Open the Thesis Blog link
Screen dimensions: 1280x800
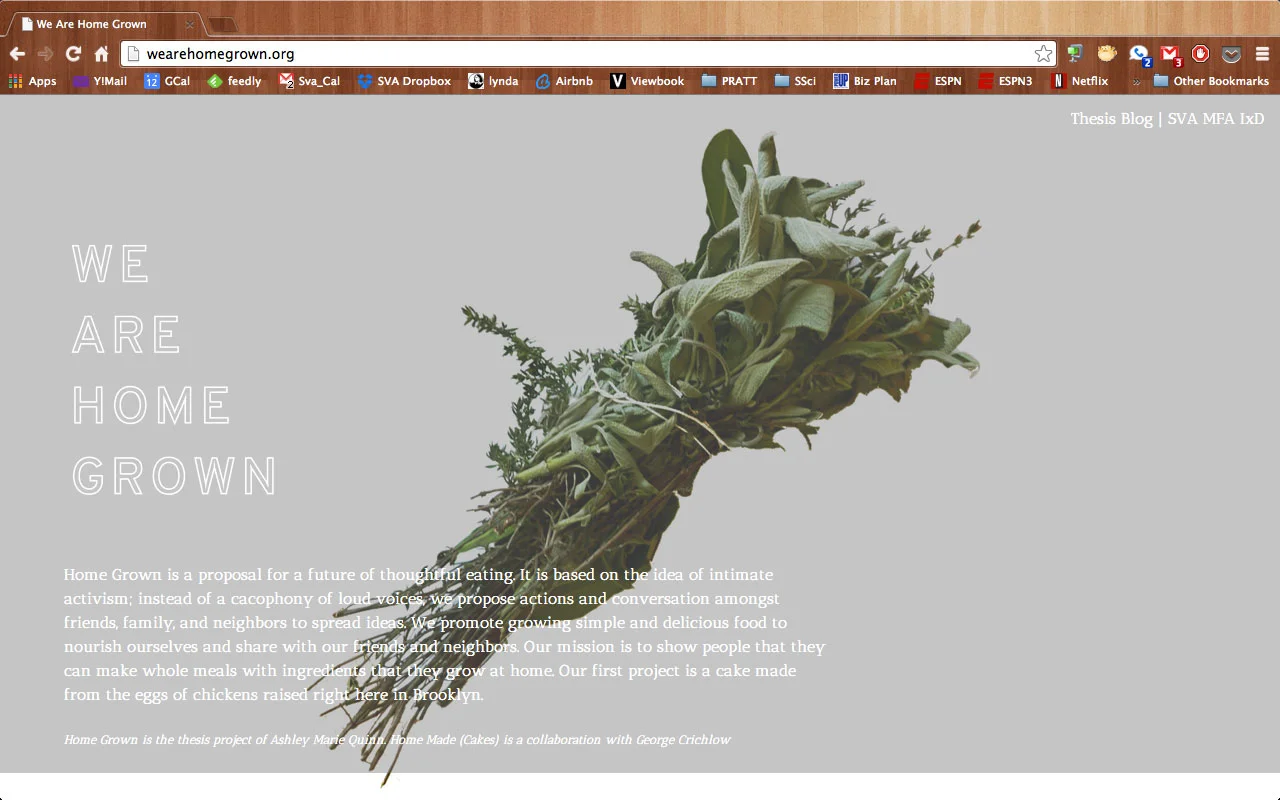click(1111, 119)
